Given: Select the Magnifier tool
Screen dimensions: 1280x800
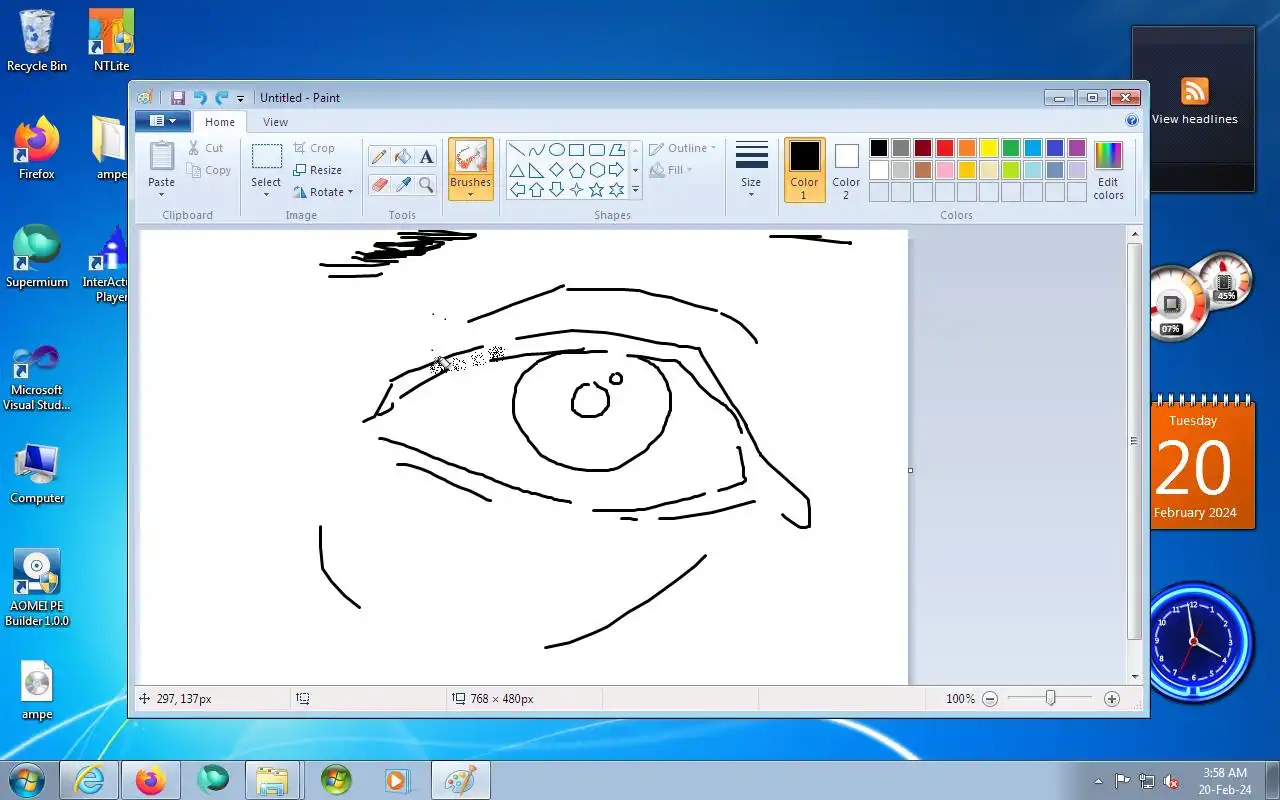Looking at the screenshot, I should click(427, 184).
